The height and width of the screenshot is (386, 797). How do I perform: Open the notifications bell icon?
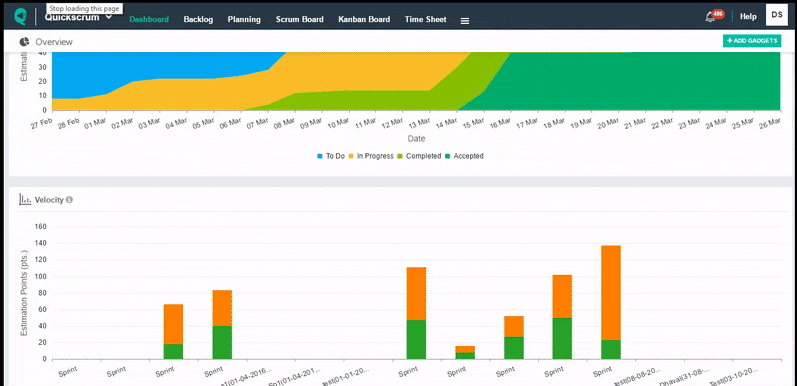coord(710,17)
